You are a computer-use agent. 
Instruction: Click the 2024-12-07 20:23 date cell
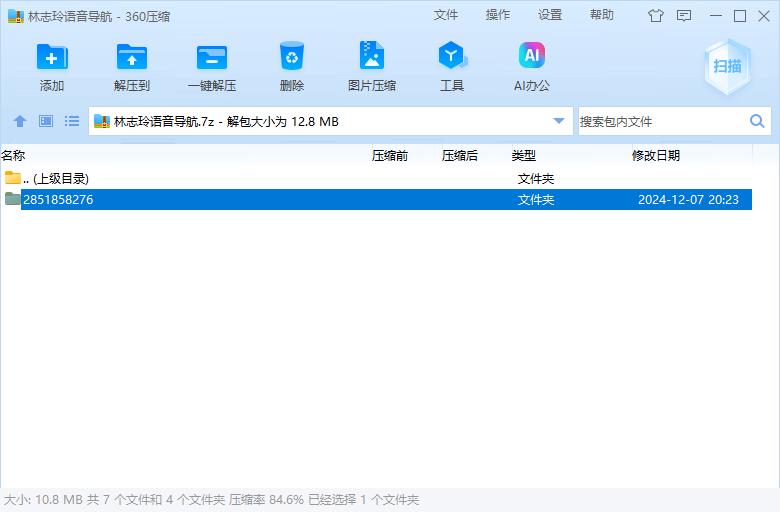[688, 200]
